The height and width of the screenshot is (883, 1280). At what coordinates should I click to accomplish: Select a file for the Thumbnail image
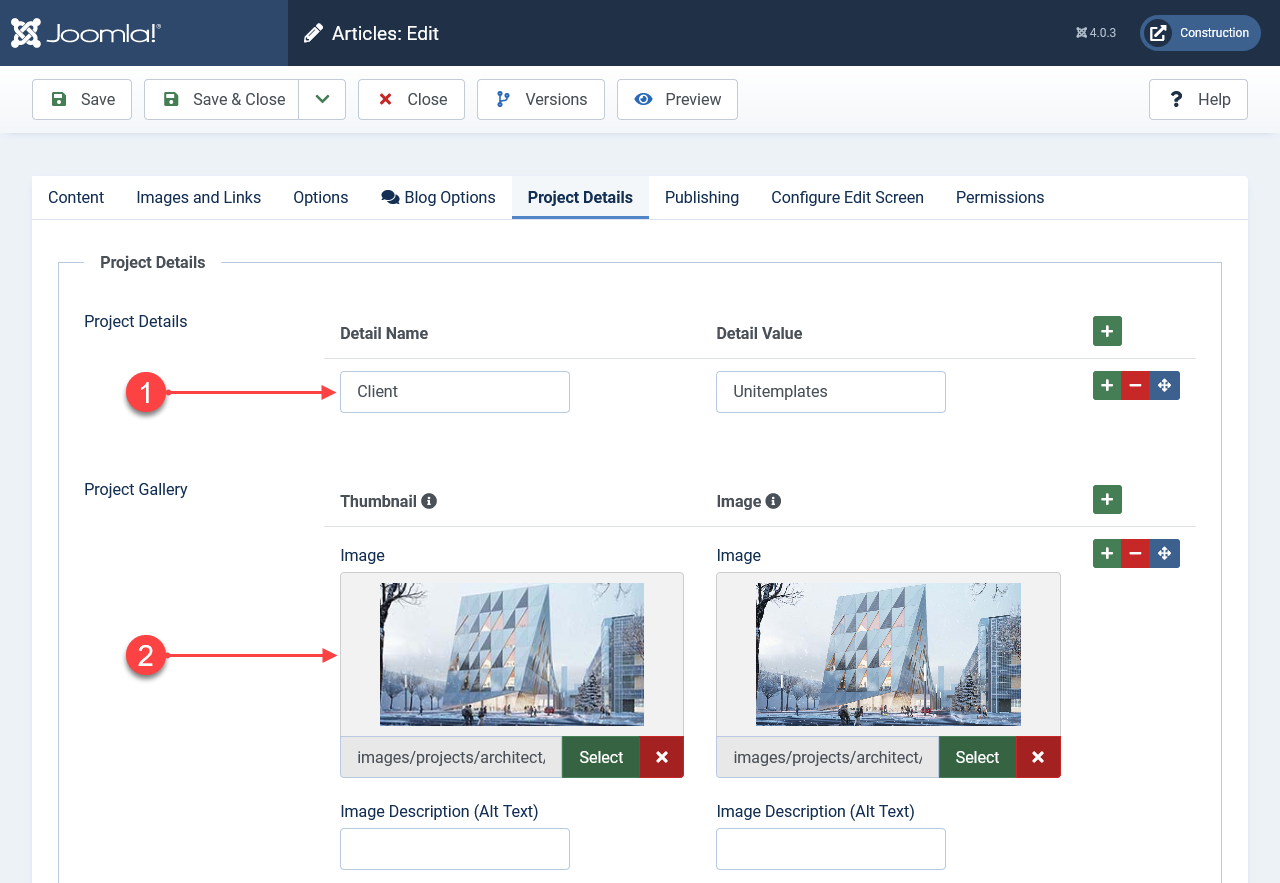(x=601, y=757)
